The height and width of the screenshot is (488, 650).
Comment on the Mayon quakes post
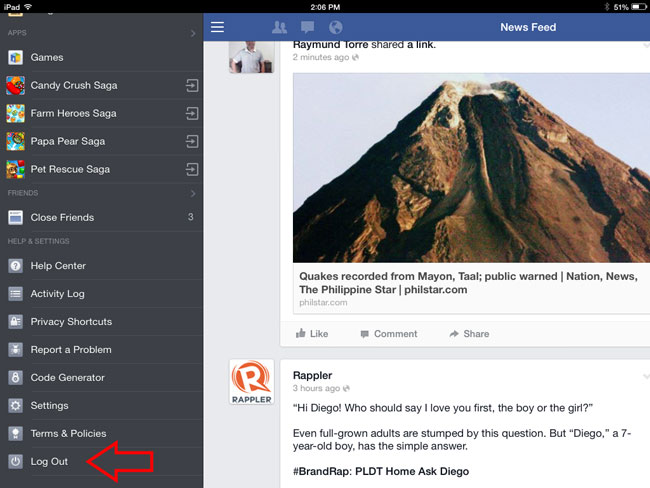(388, 334)
